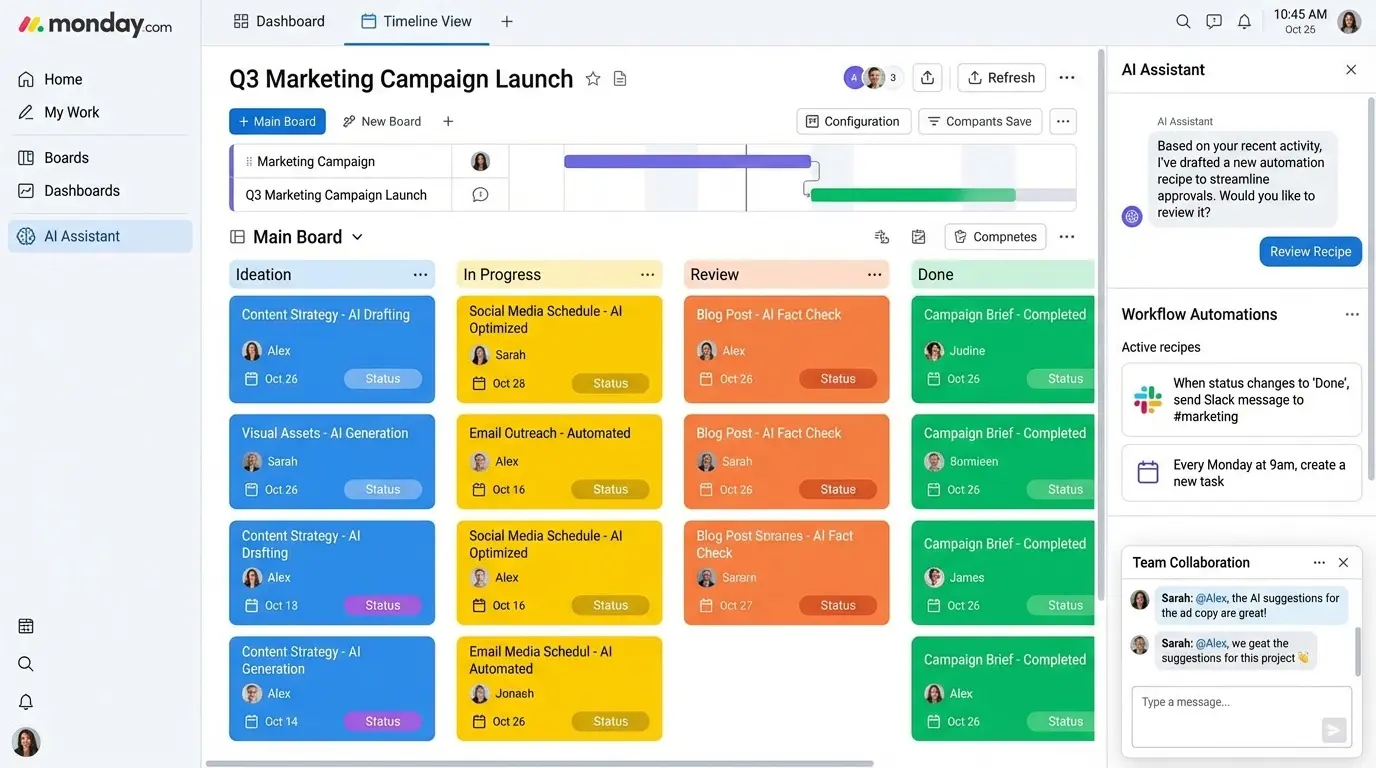Click the calendar icon next to Compnetes

pos(918,237)
